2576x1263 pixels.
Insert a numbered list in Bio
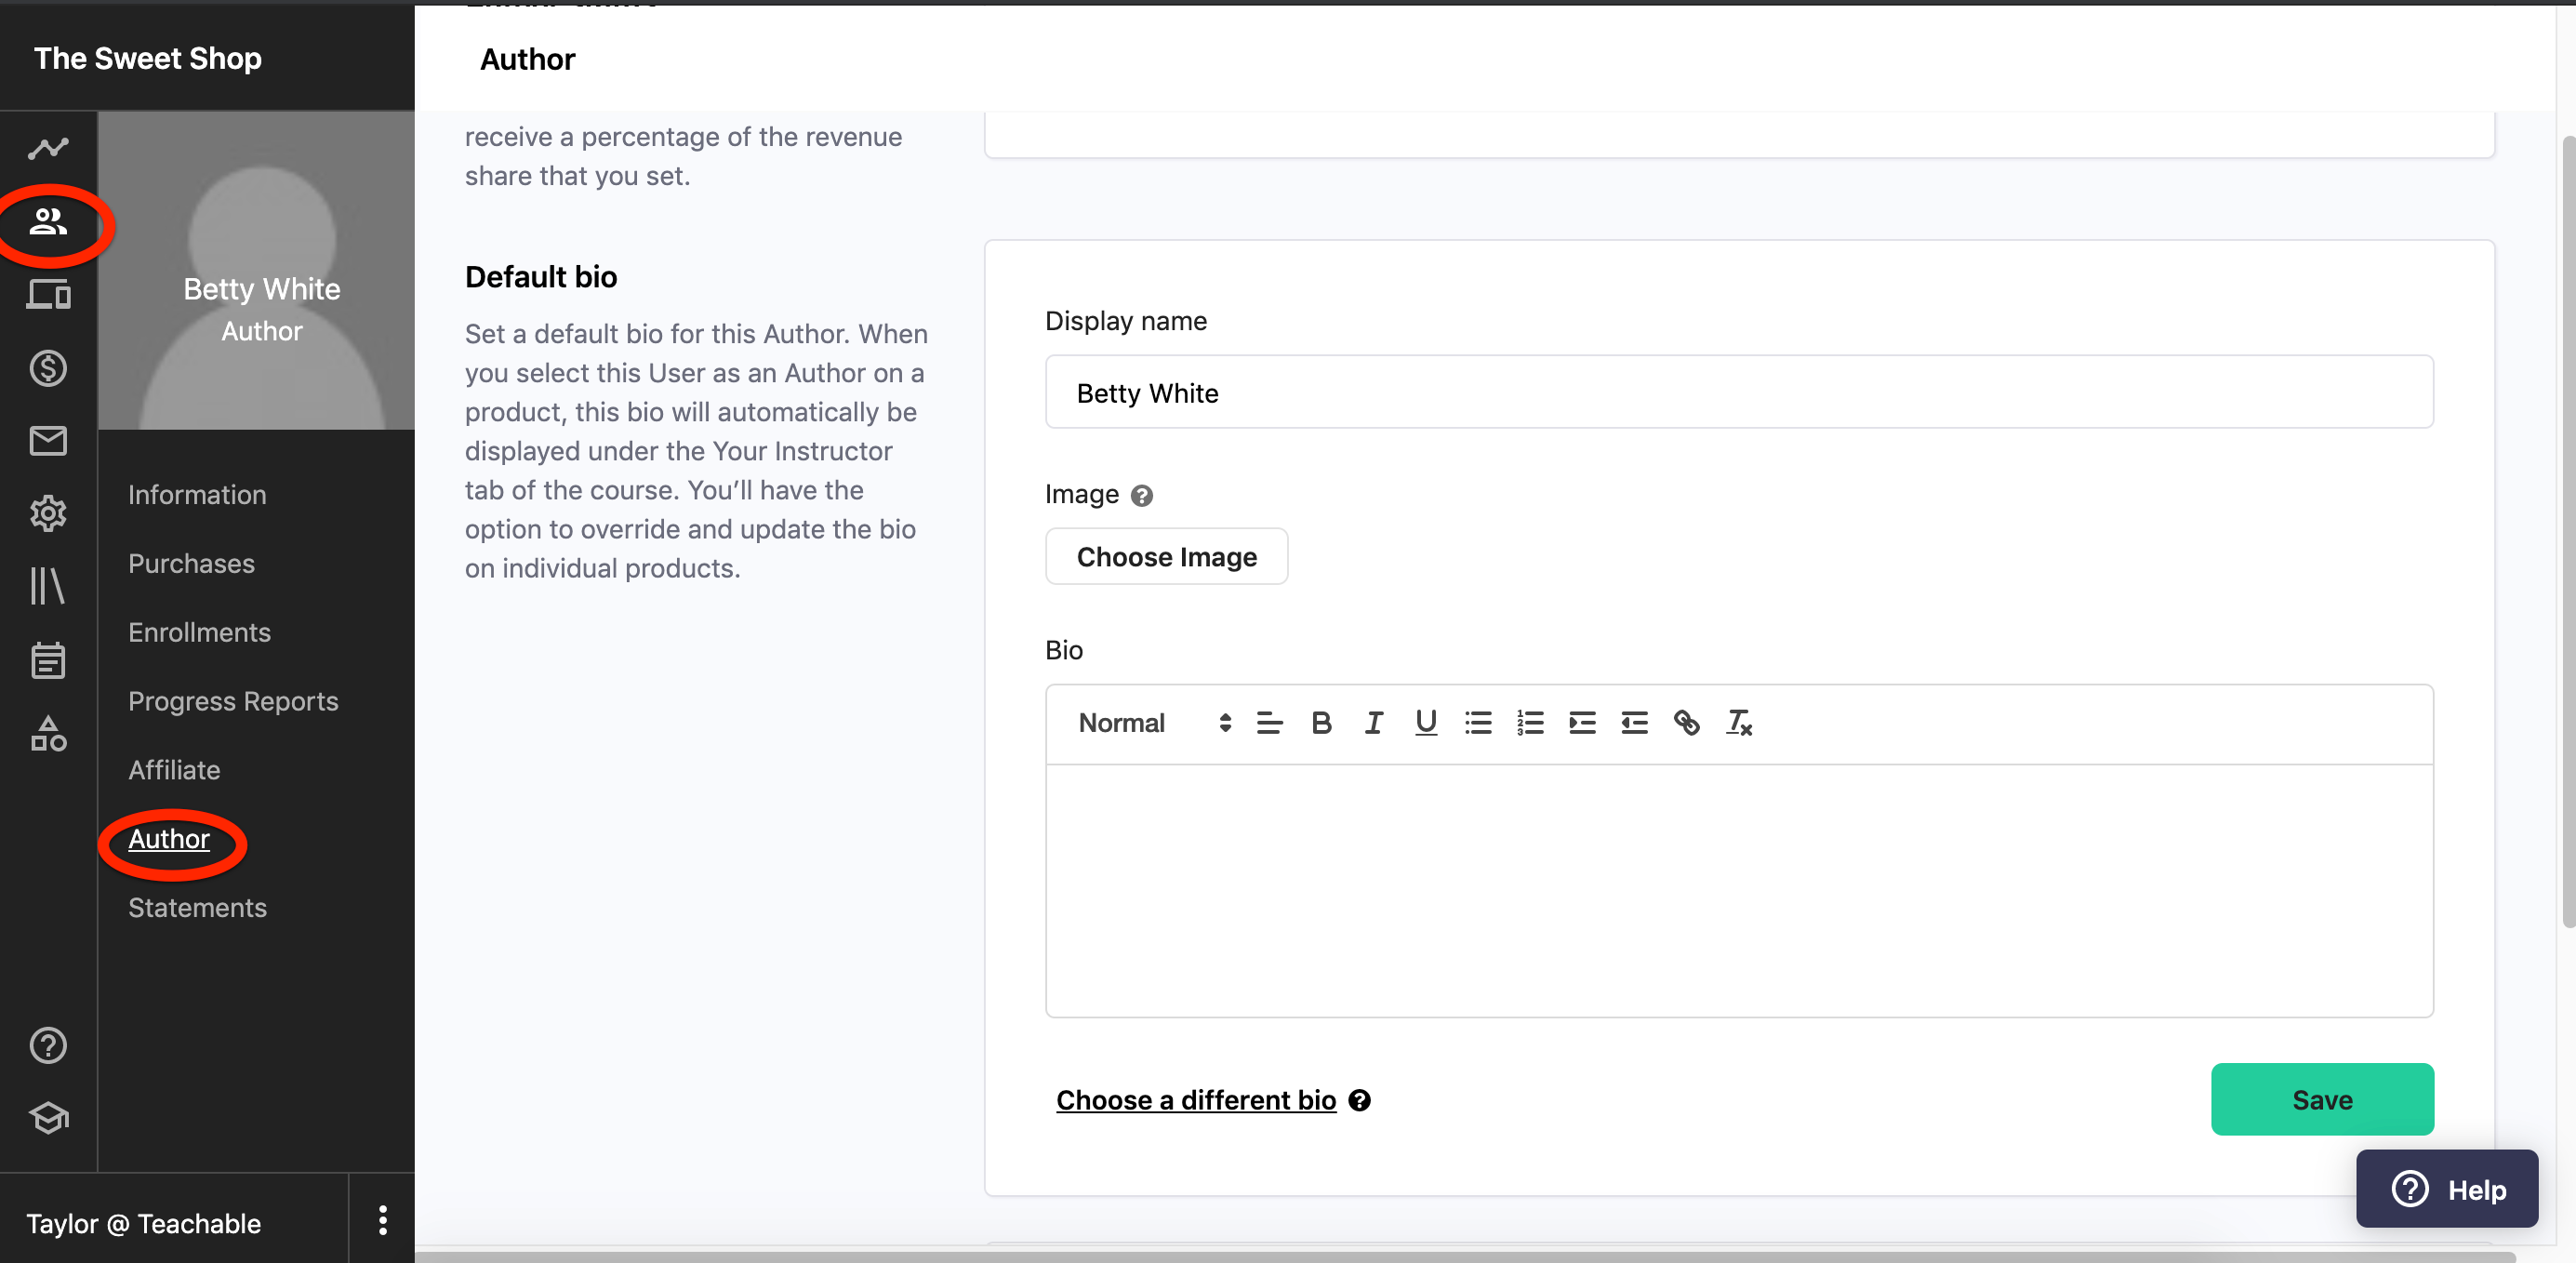(x=1530, y=723)
